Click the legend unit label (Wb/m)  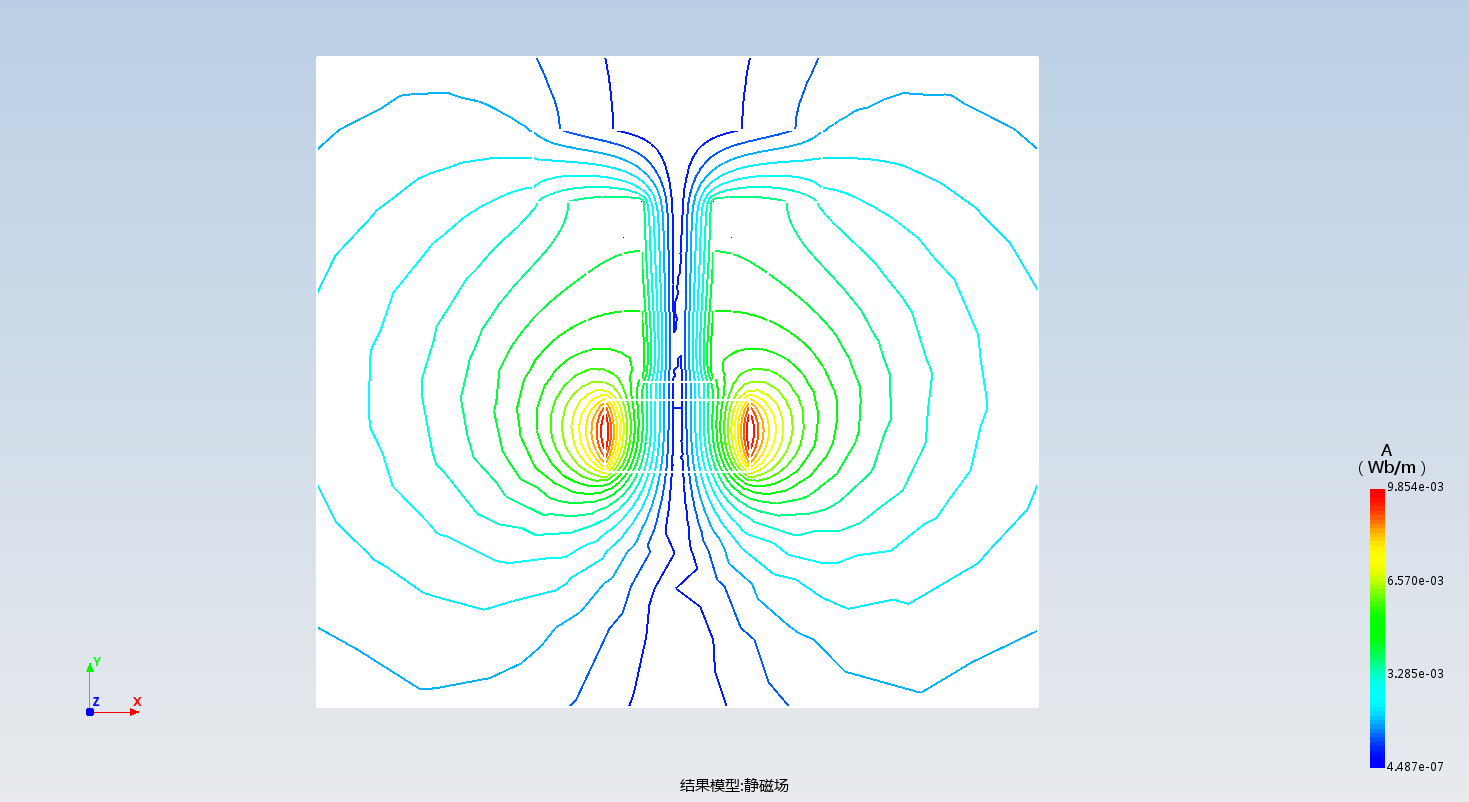1392,468
